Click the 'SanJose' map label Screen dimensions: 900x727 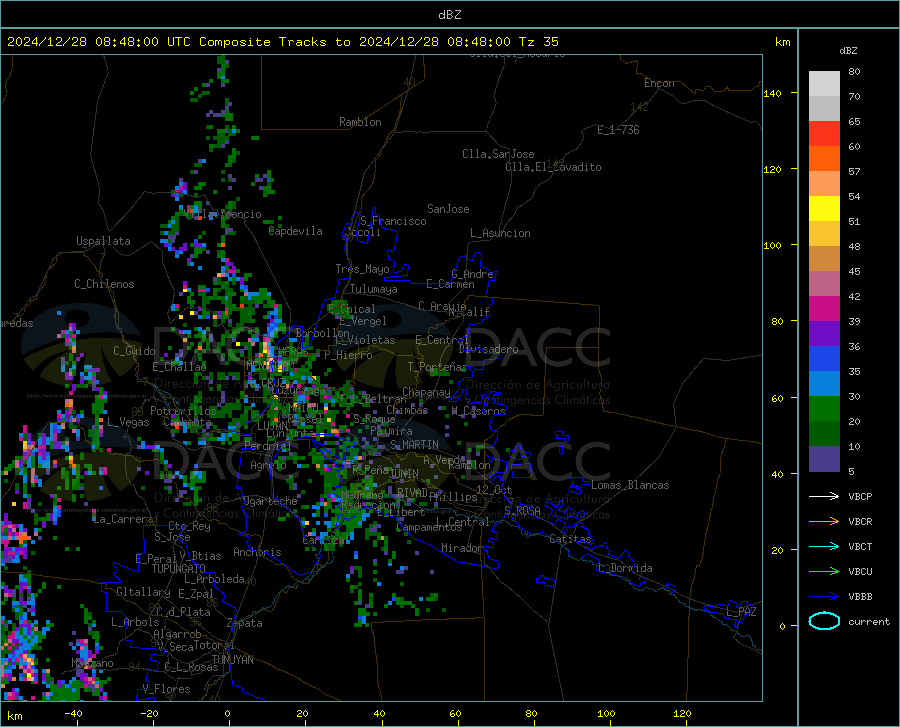pyautogui.click(x=448, y=209)
